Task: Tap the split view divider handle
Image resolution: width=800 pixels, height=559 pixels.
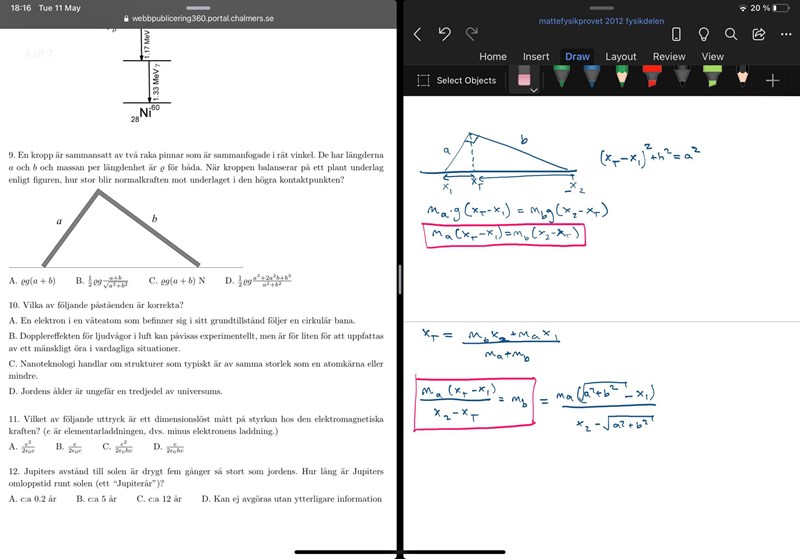Action: (x=400, y=279)
